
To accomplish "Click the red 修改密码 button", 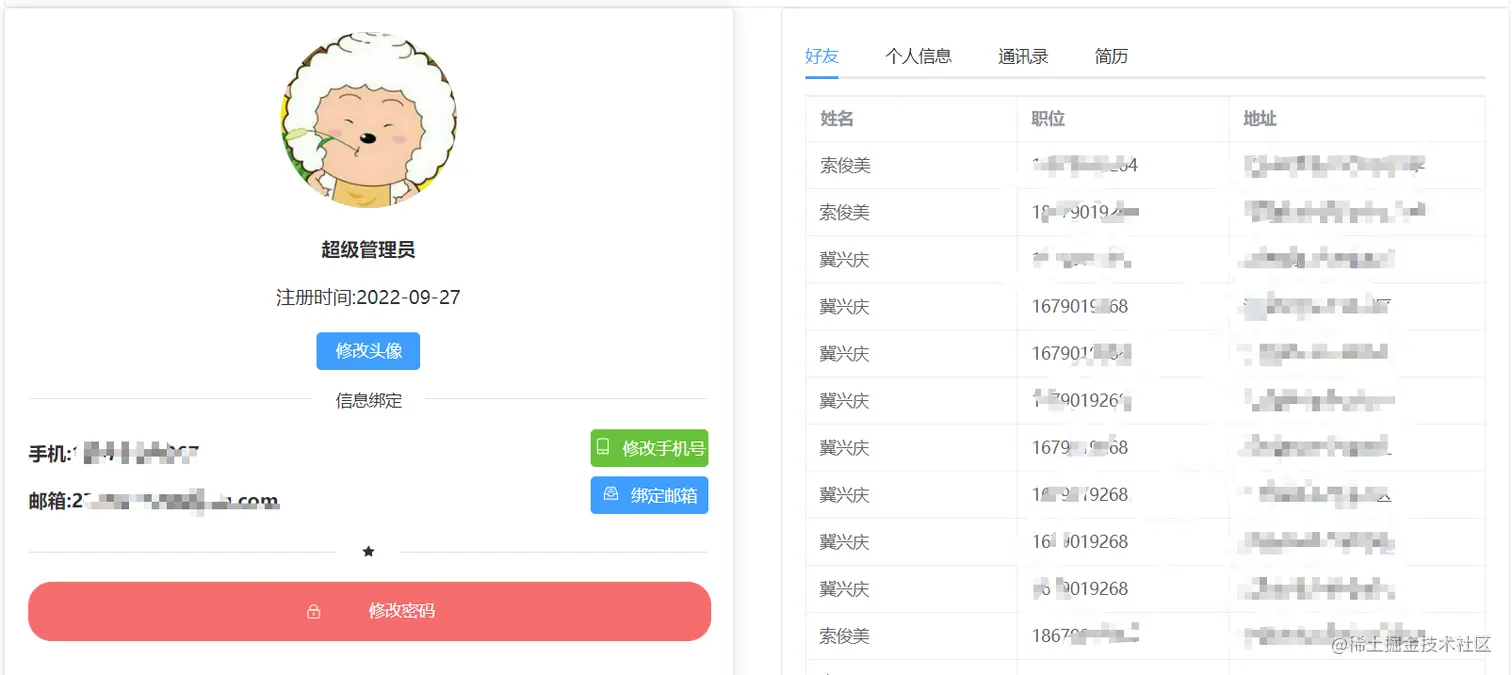I will pyautogui.click(x=369, y=611).
